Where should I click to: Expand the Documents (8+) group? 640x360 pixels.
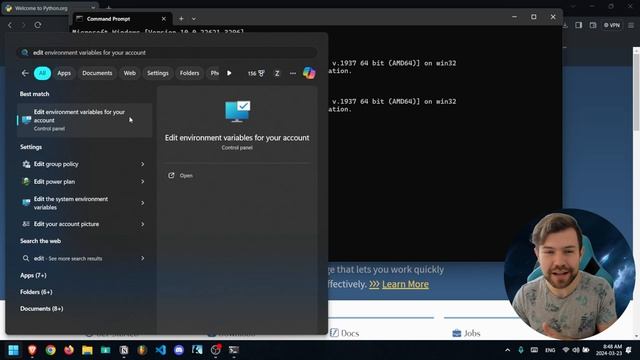42,309
